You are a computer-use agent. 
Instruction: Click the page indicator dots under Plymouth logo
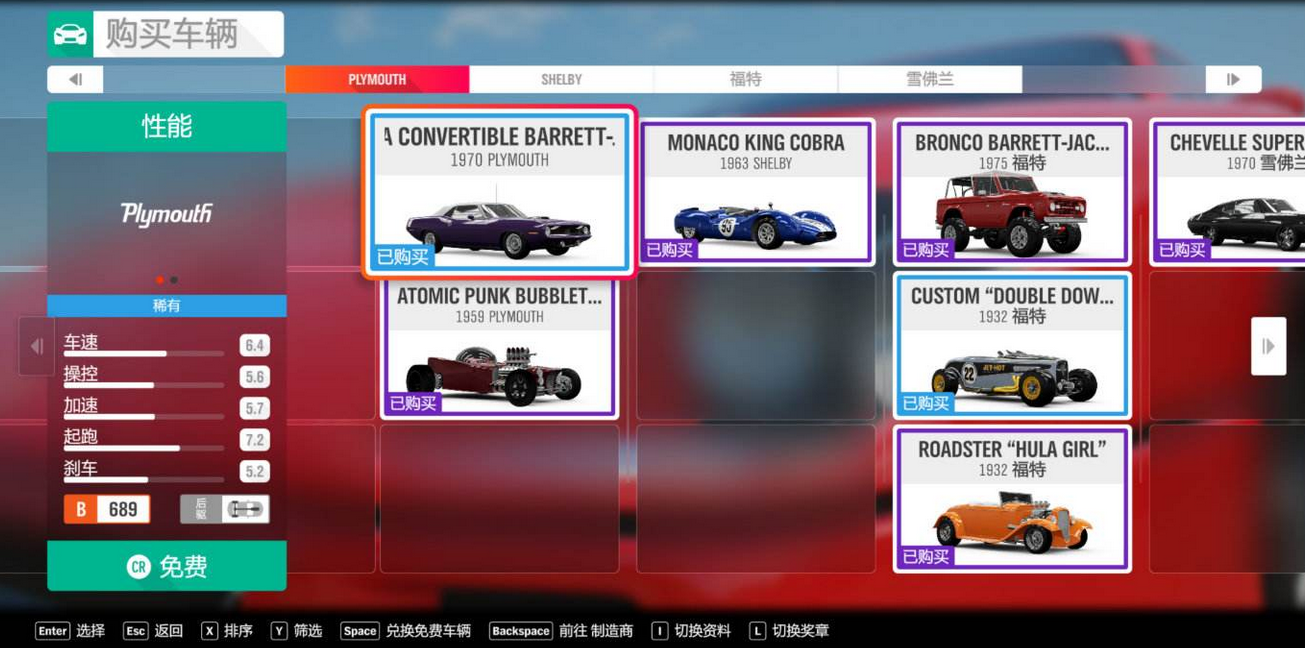[167, 280]
